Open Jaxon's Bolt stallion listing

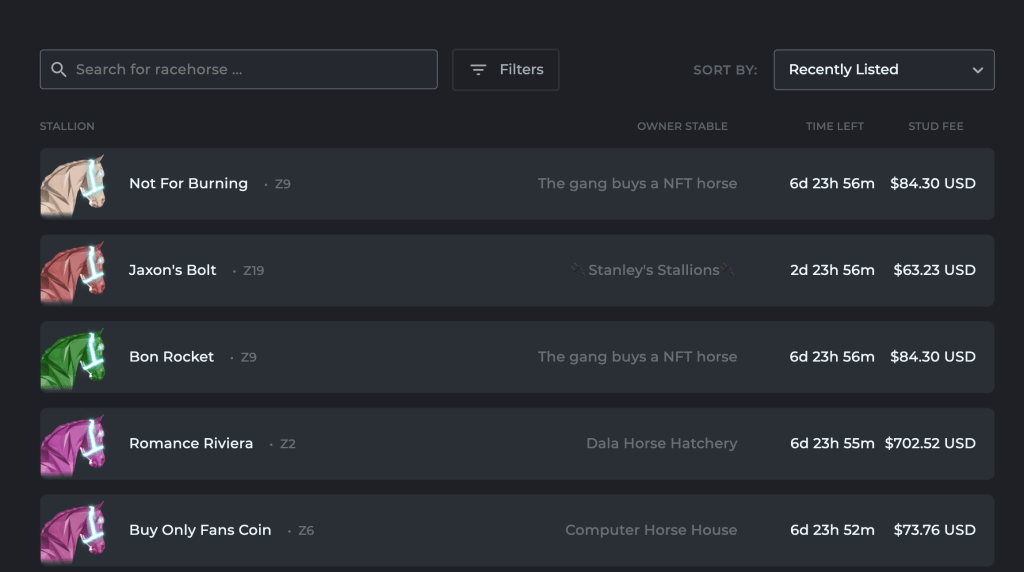tap(172, 270)
